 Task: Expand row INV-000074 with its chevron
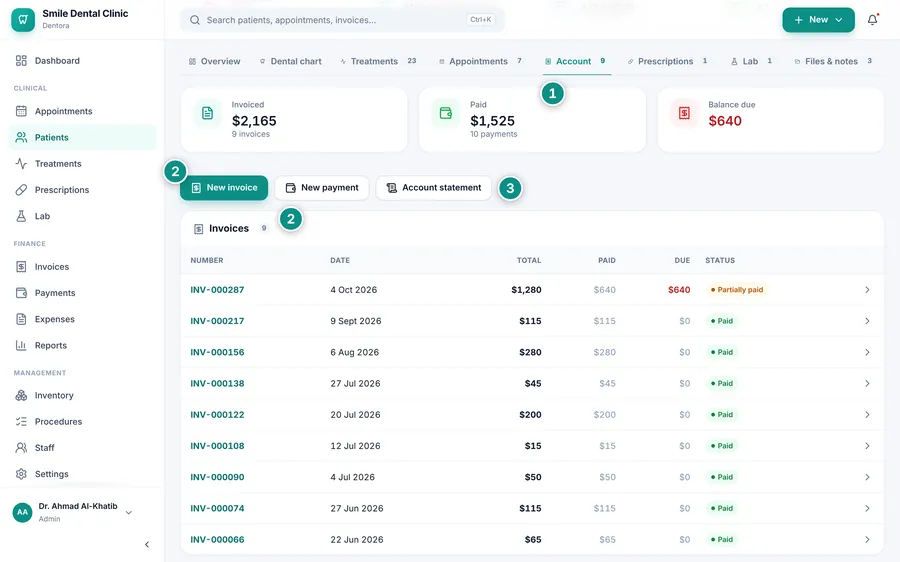click(867, 508)
